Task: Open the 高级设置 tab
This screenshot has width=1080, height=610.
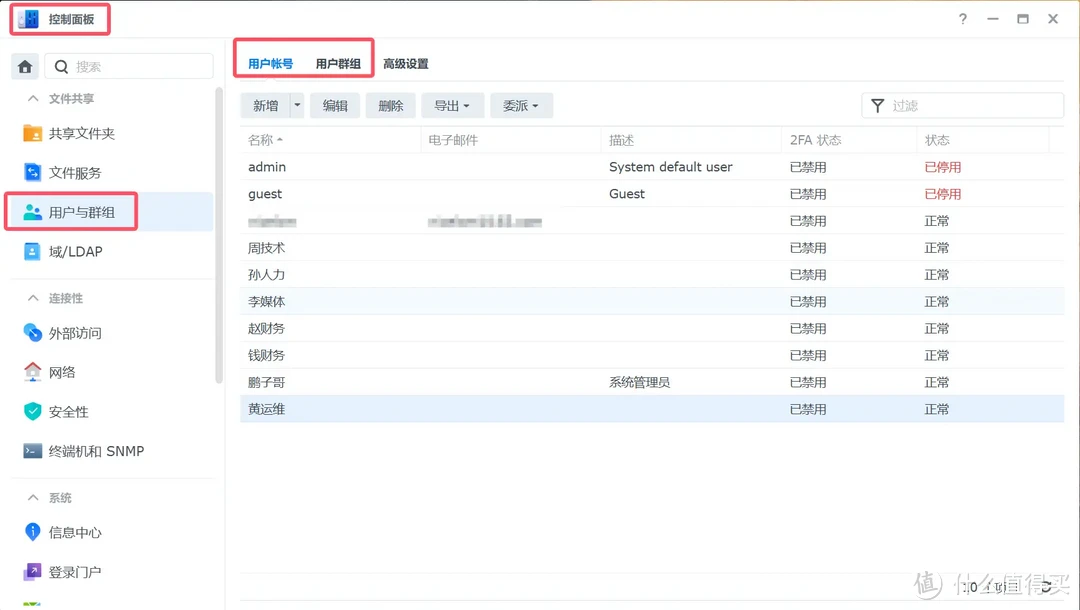Action: pyautogui.click(x=405, y=61)
